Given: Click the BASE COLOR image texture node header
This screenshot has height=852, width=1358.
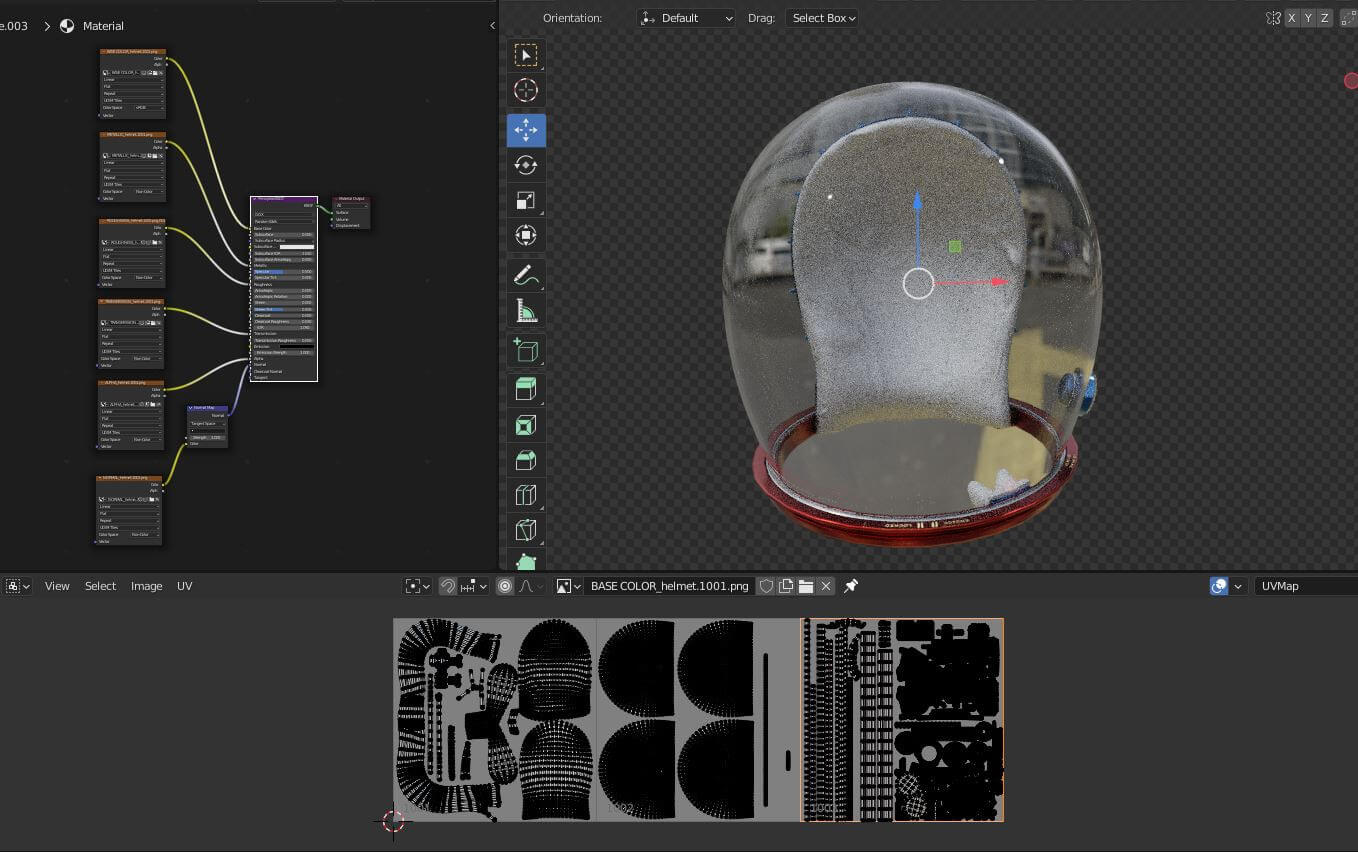Looking at the screenshot, I should coord(133,51).
